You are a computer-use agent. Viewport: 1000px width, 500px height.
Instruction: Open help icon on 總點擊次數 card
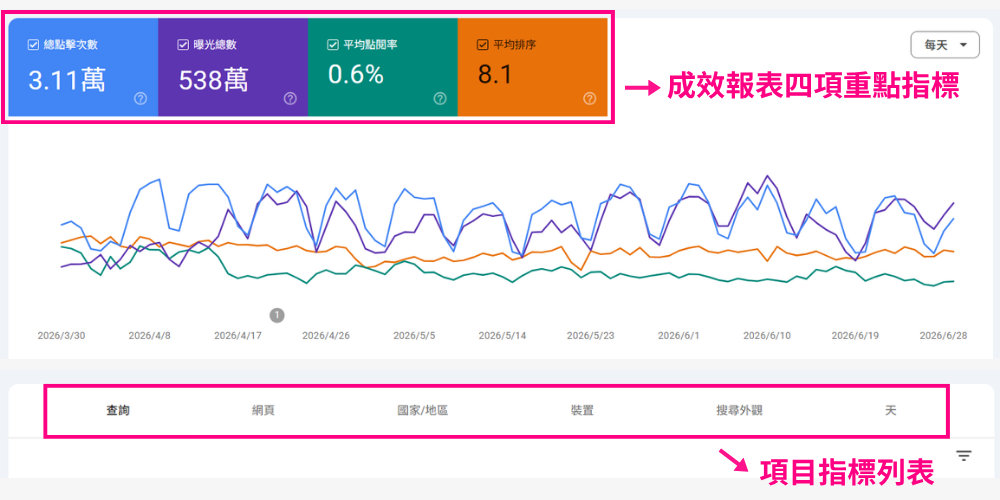(x=140, y=98)
